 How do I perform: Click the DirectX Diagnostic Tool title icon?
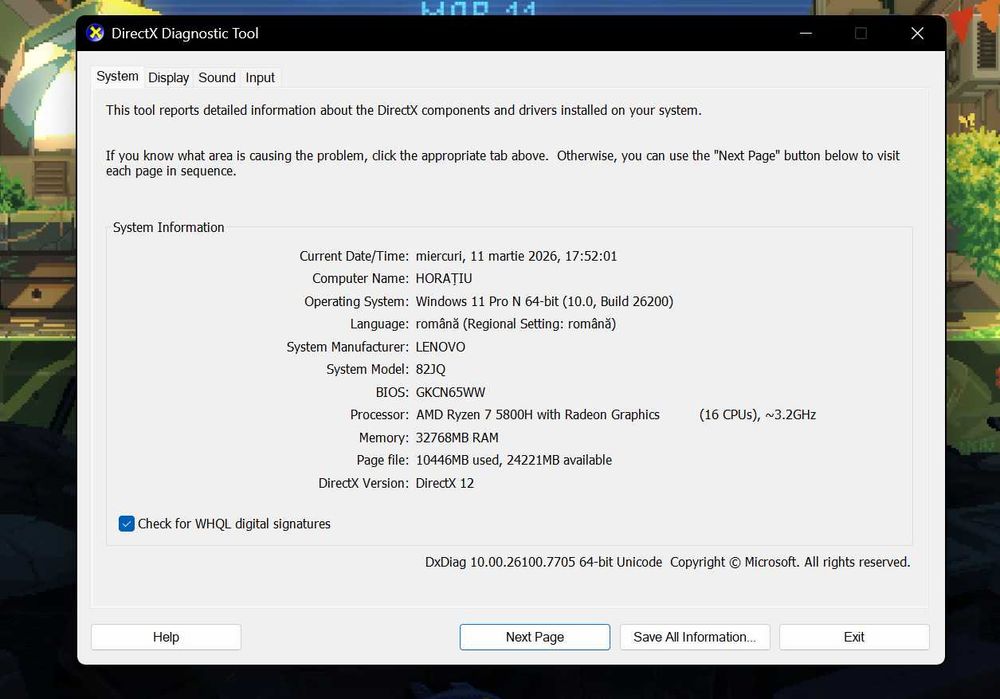pyautogui.click(x=95, y=33)
